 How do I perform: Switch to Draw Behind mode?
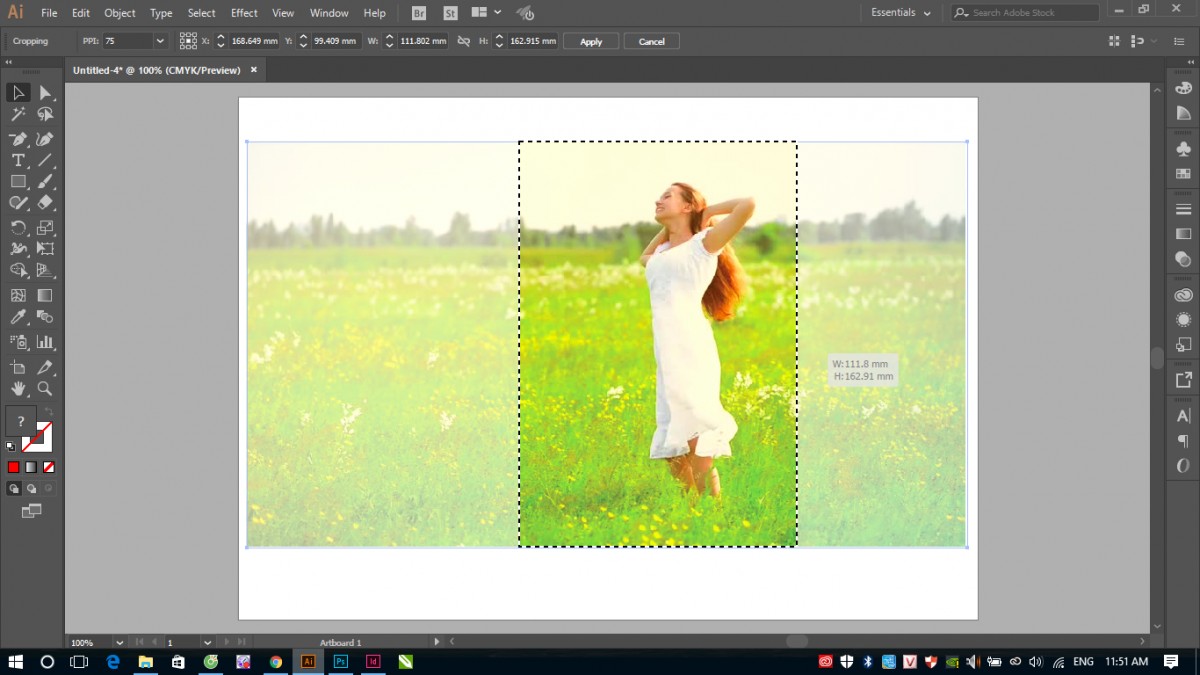point(31,489)
